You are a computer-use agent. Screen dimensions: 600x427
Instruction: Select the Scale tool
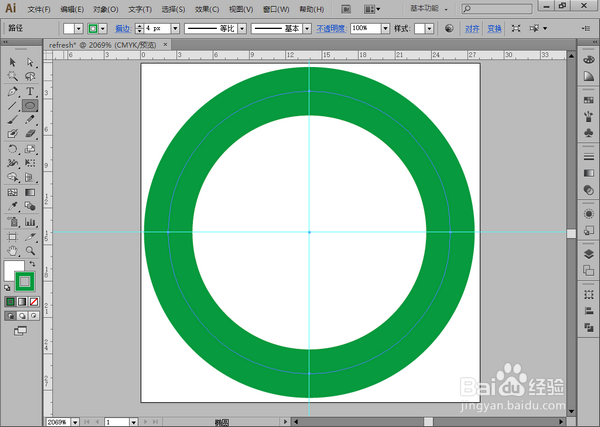click(30, 149)
